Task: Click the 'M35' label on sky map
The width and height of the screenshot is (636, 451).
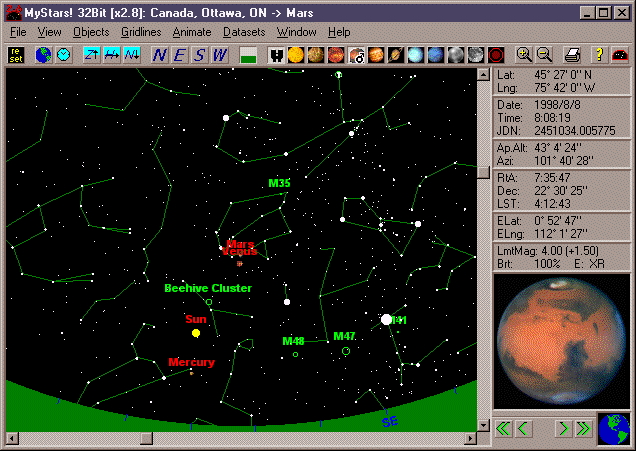Action: click(x=279, y=183)
